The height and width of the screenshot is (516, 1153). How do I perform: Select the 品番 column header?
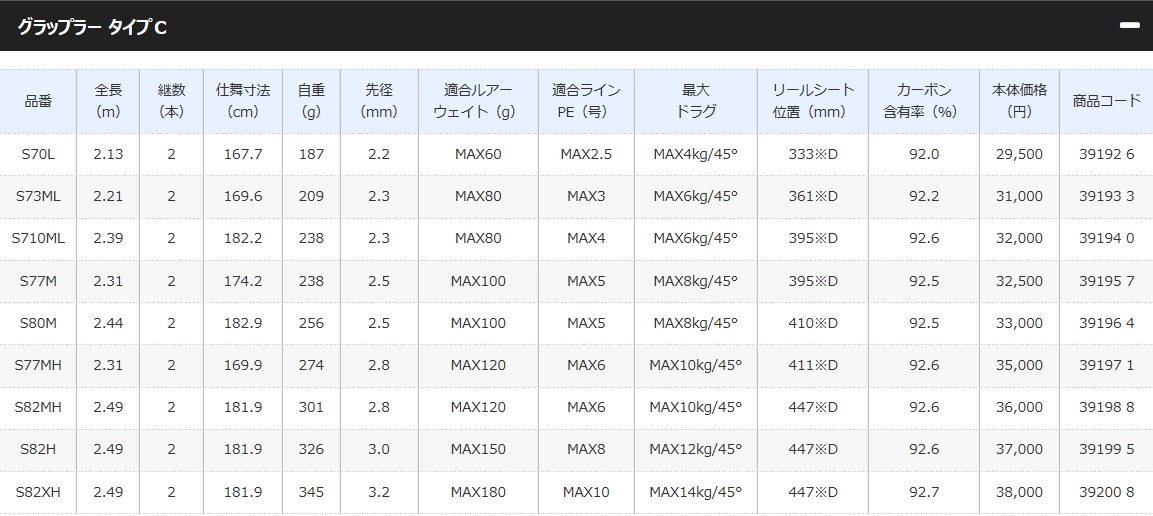pos(38,101)
